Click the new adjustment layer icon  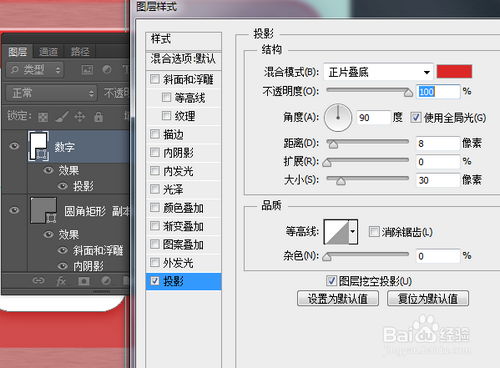[x=106, y=281]
